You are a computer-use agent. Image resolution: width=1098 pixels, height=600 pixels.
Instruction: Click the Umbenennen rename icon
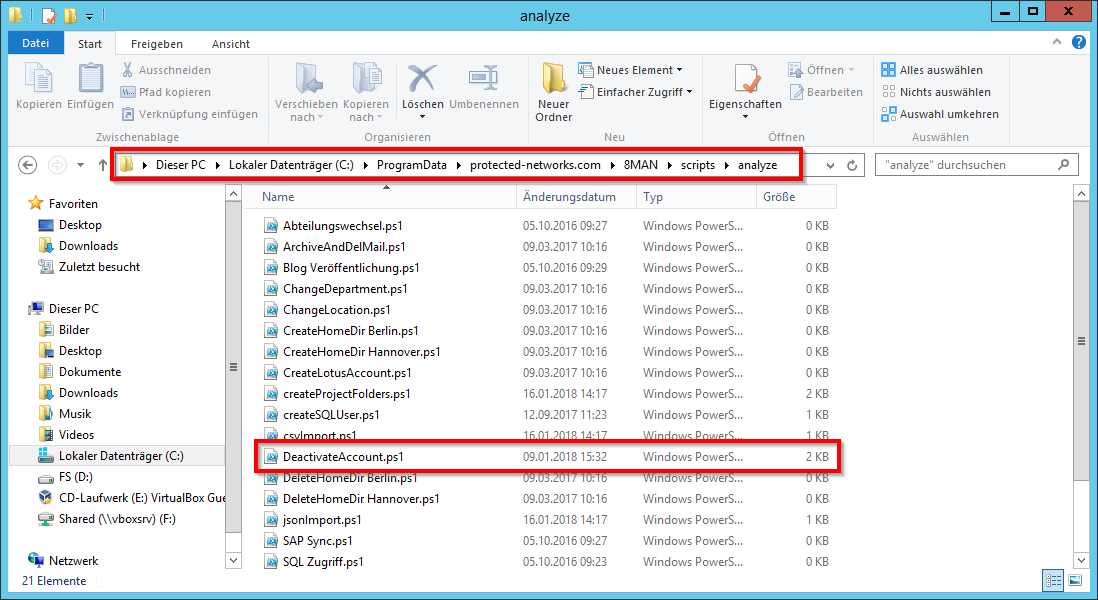pyautogui.click(x=483, y=80)
